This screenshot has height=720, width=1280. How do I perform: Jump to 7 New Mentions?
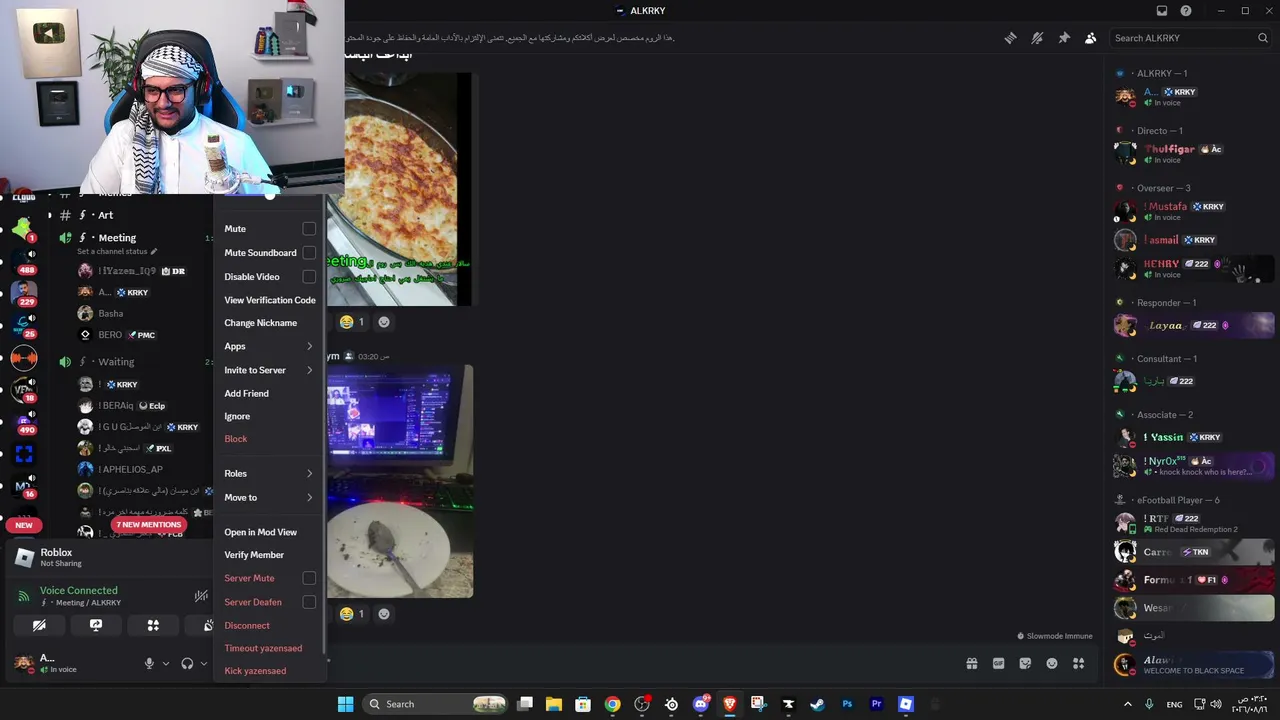pos(149,525)
